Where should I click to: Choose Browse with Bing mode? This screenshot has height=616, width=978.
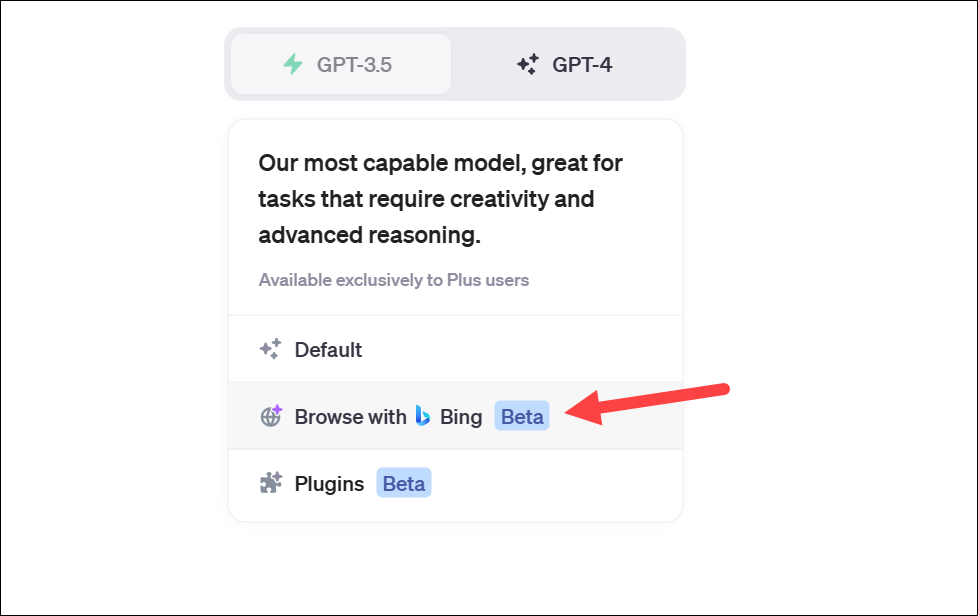455,416
